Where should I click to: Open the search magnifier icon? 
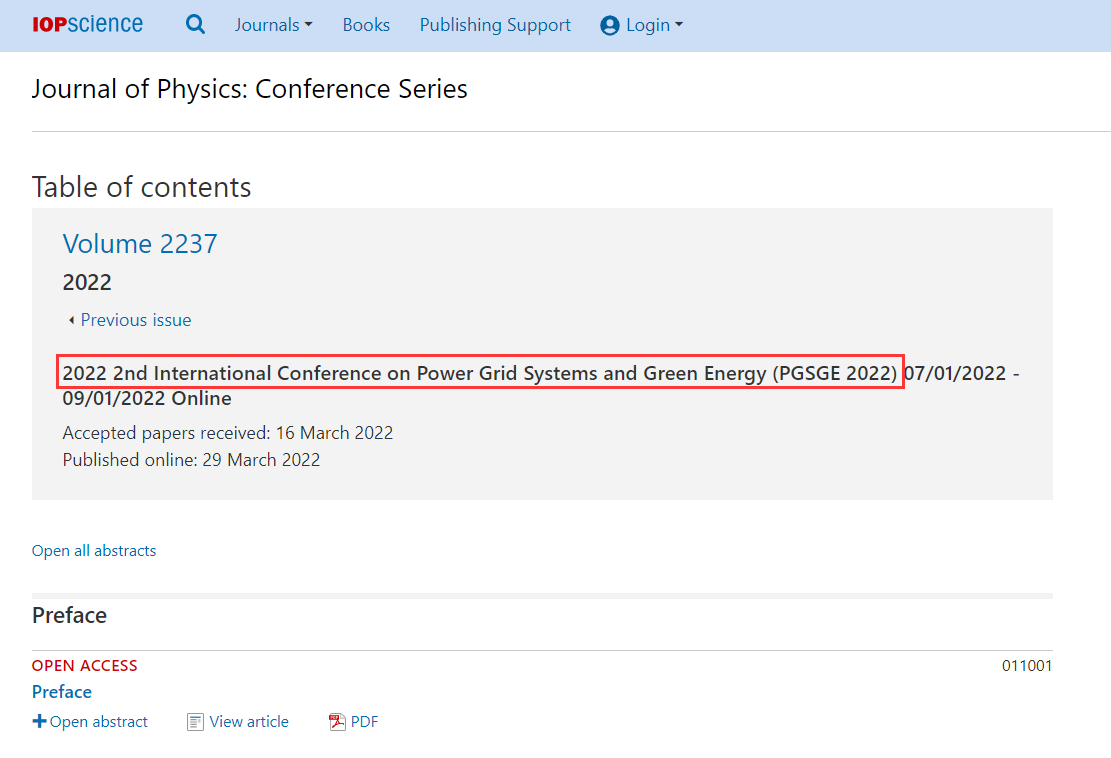(x=196, y=24)
